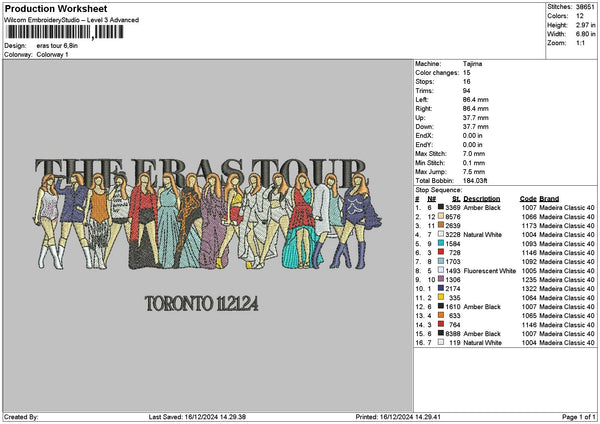Click 'Amber Black' in stop sequence row 1

[x=482, y=207]
